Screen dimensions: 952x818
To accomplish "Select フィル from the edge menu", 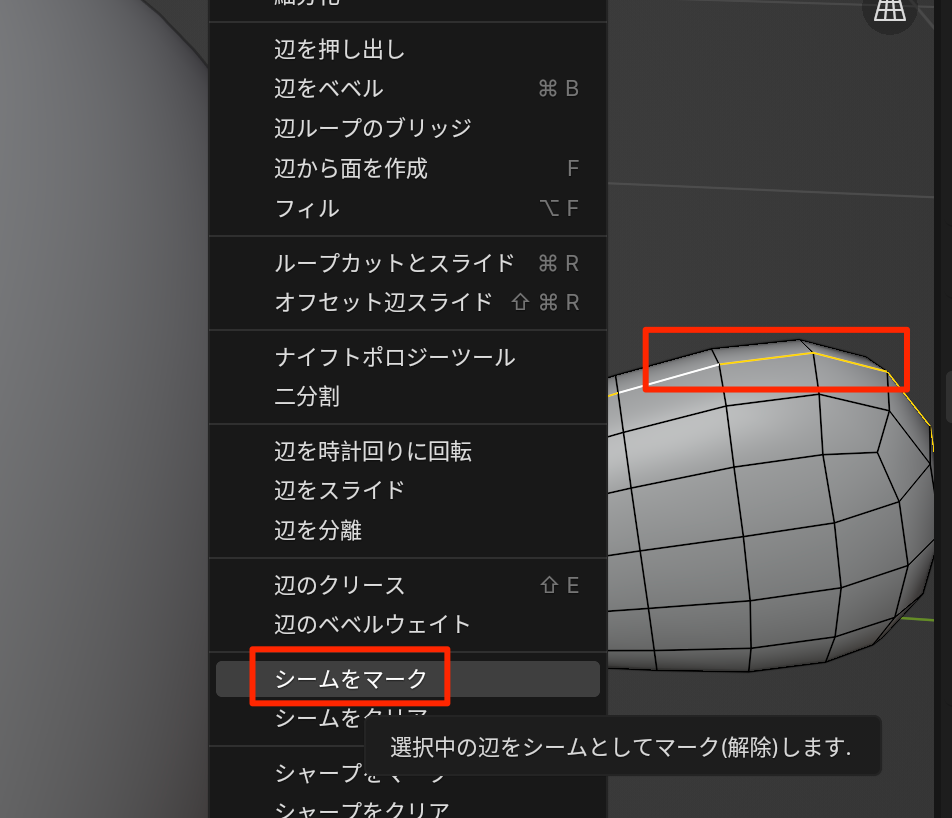I will (x=306, y=209).
